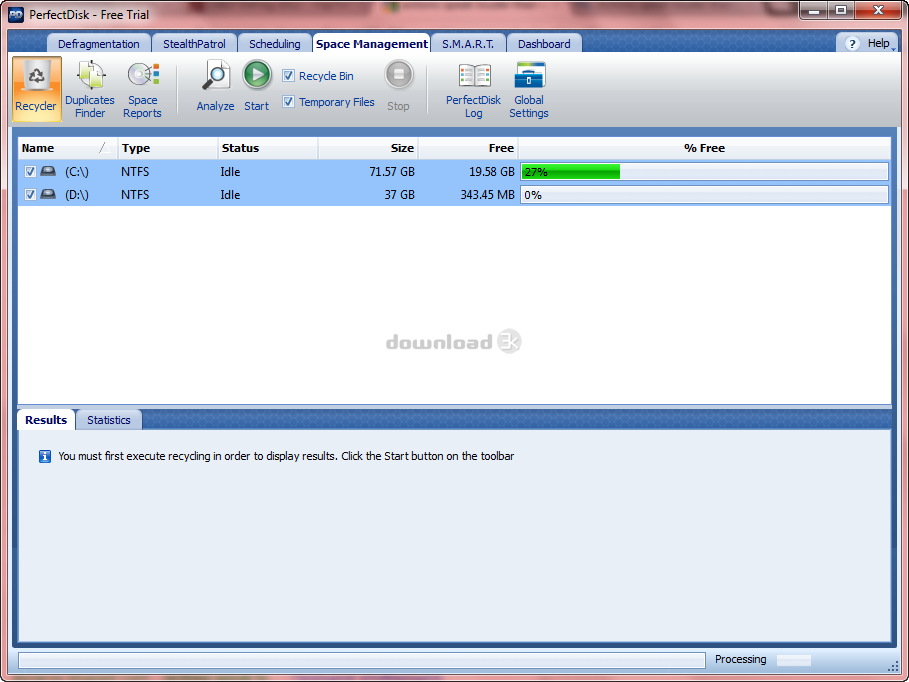Switch to the Defragmentation tab

(98, 43)
